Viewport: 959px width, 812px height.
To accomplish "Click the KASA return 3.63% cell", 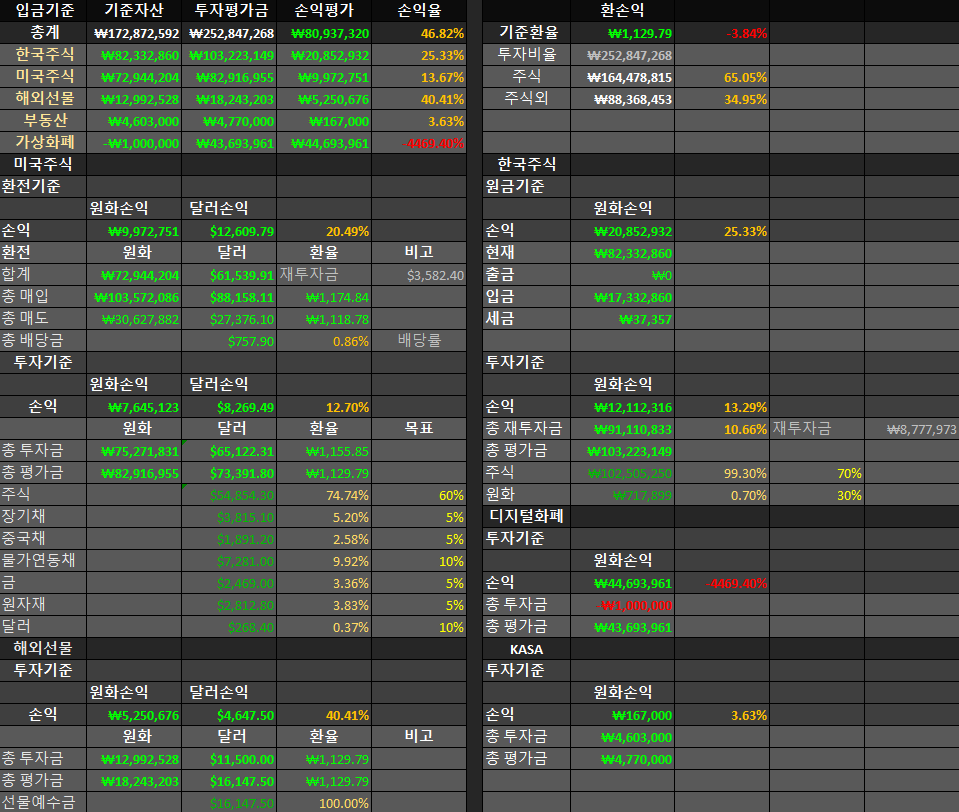I will [722, 715].
